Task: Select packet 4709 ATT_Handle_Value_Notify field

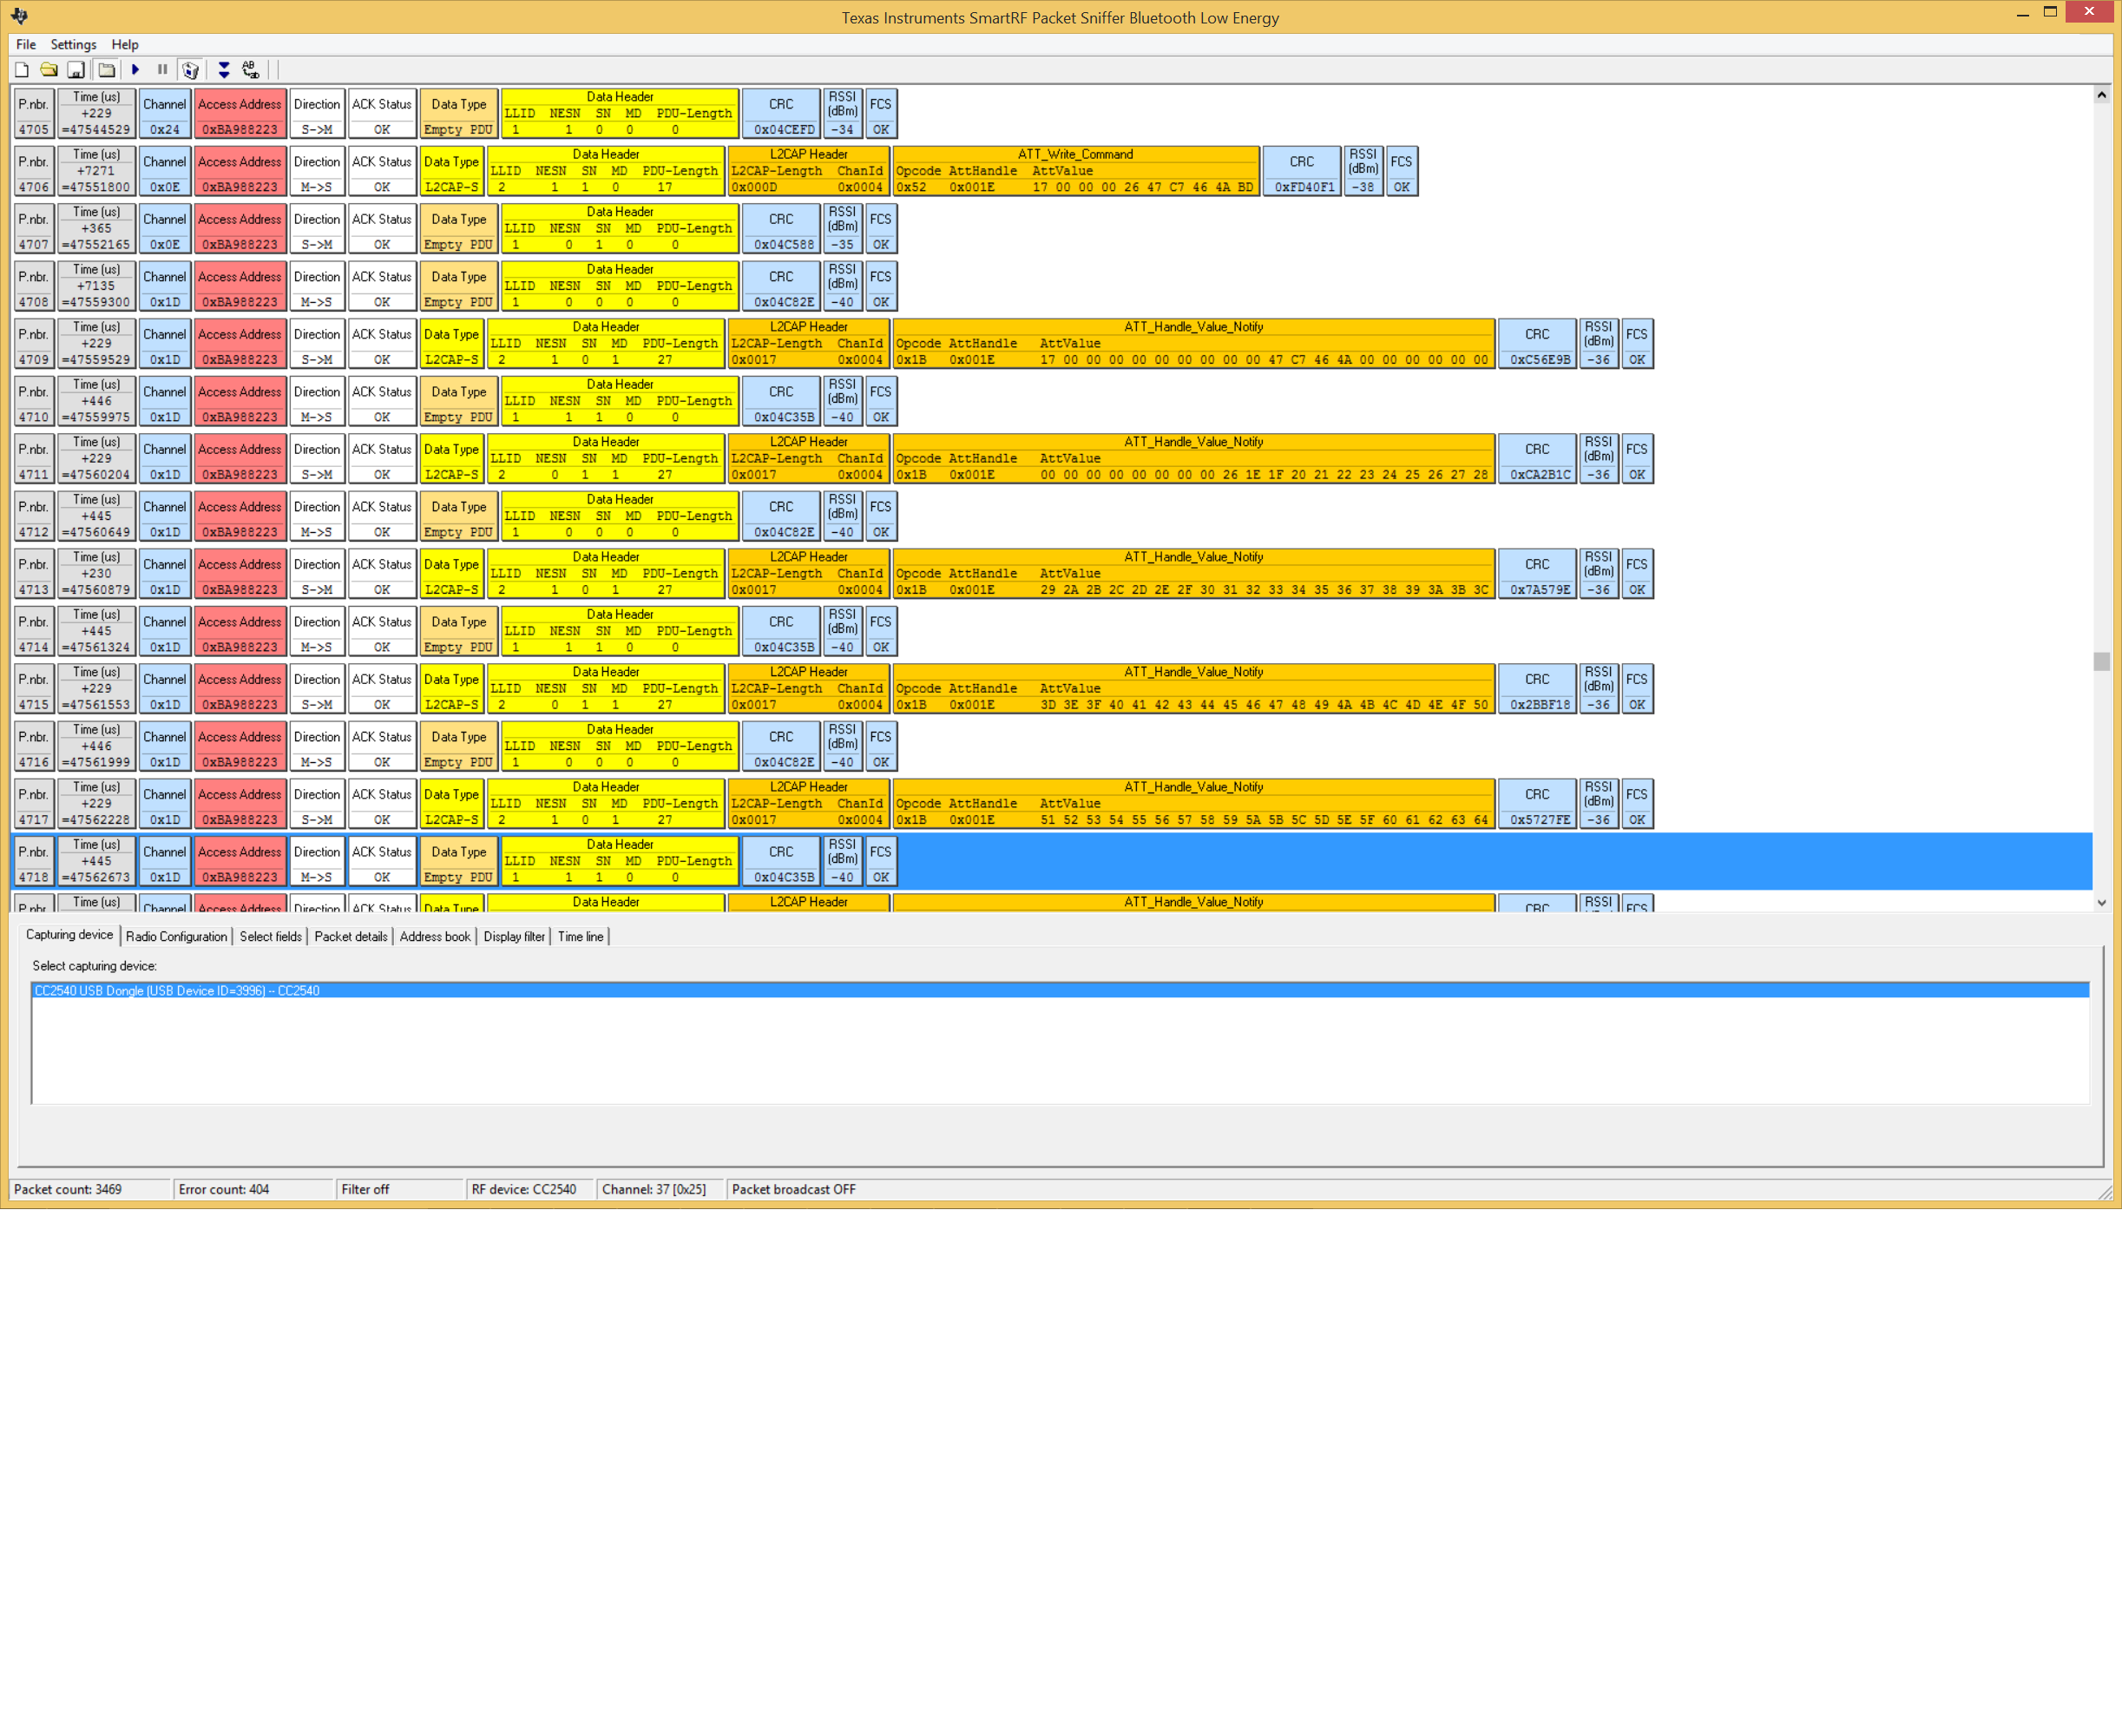Action: click(1193, 343)
